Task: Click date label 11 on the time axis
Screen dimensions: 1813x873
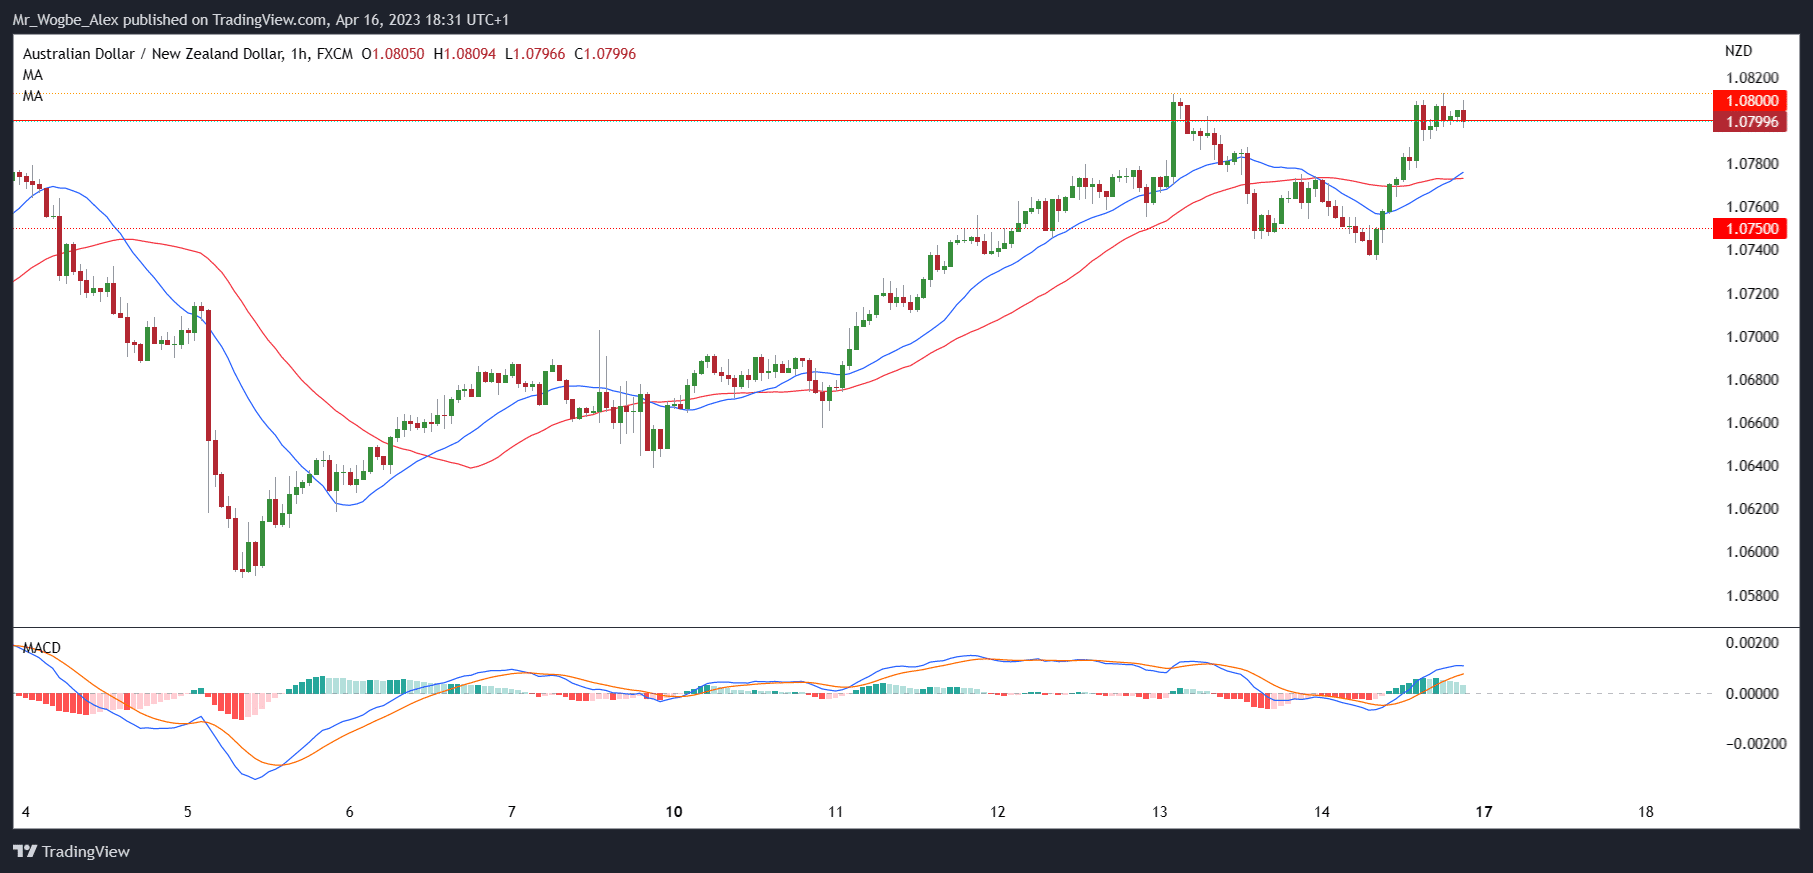Action: coord(836,812)
